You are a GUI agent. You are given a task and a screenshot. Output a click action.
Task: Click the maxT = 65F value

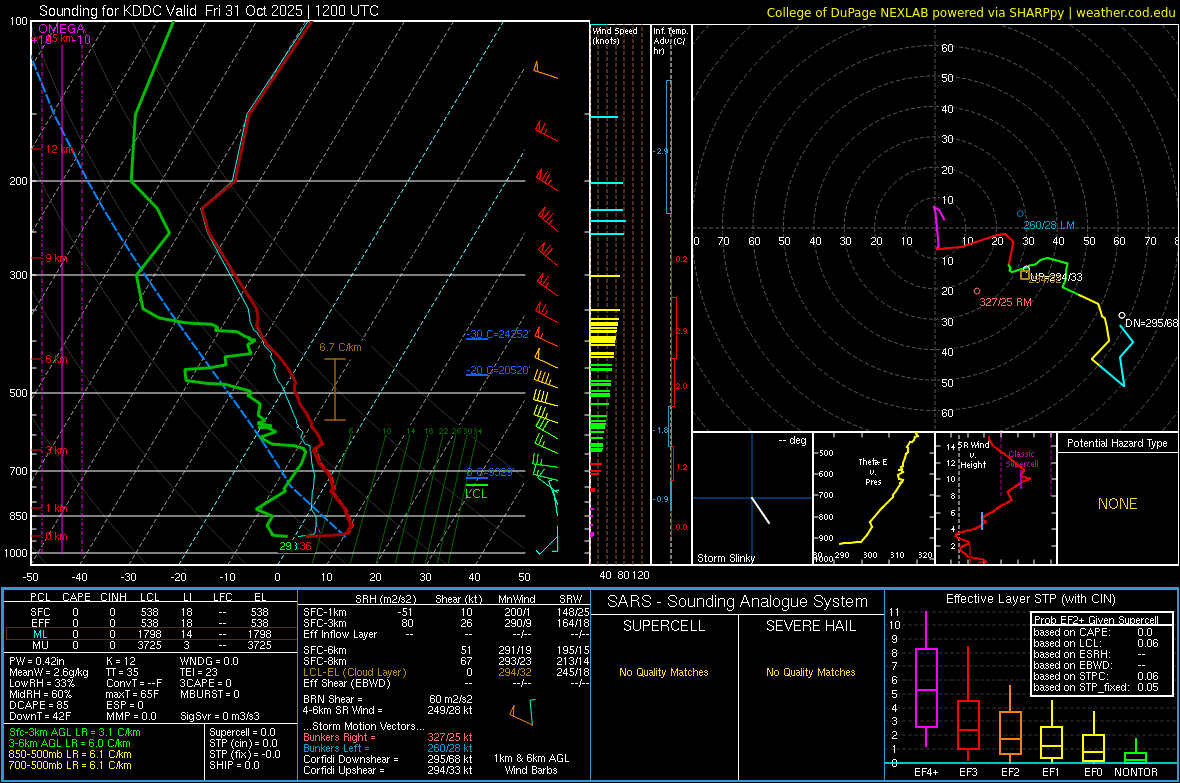click(x=132, y=694)
